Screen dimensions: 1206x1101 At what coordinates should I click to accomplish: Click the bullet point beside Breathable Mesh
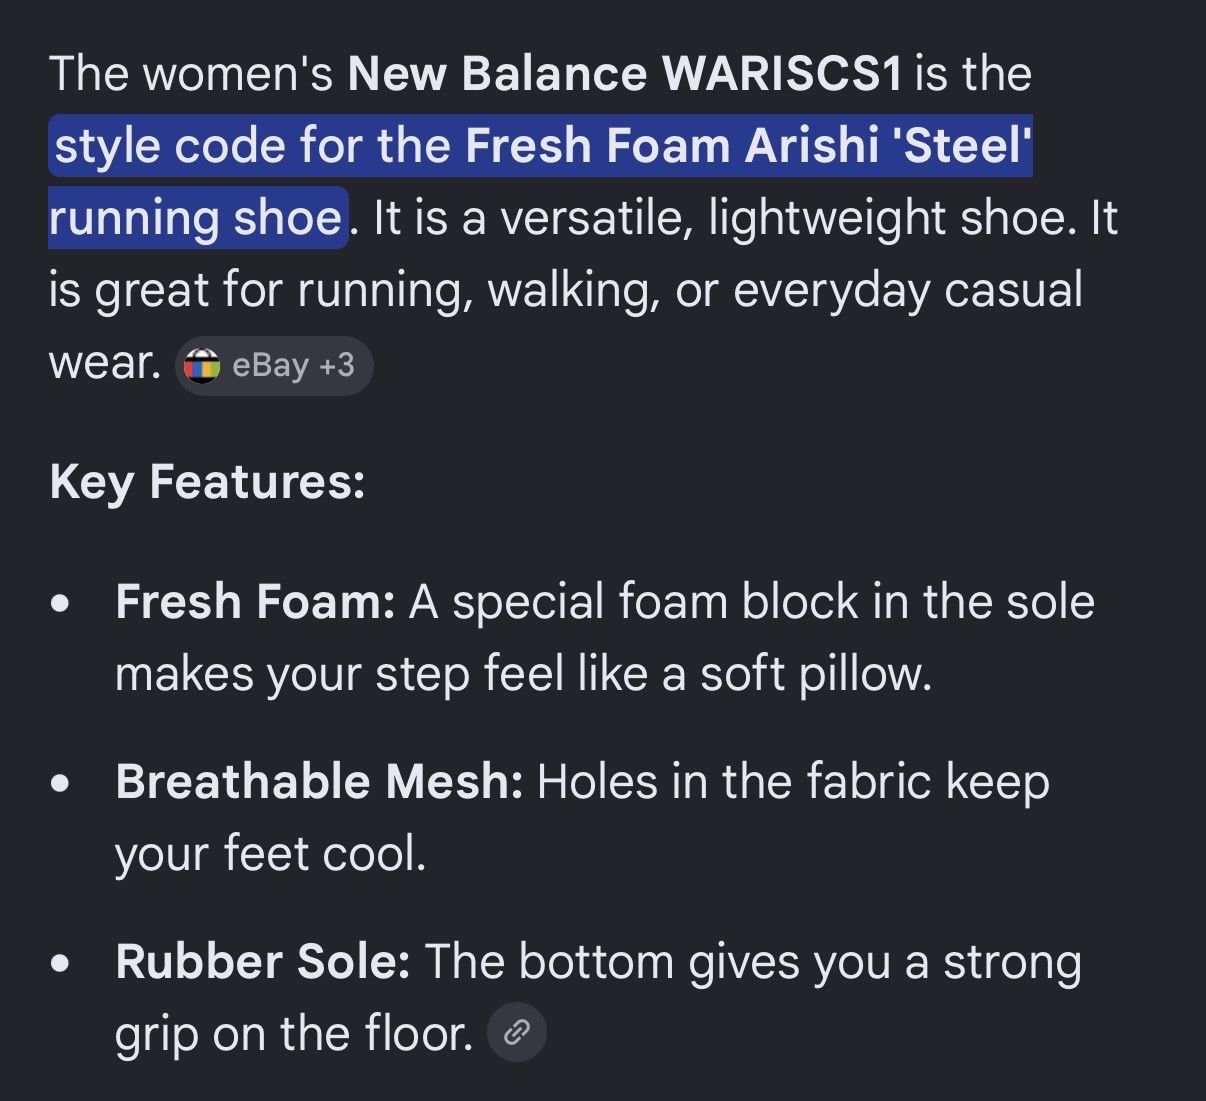click(61, 784)
